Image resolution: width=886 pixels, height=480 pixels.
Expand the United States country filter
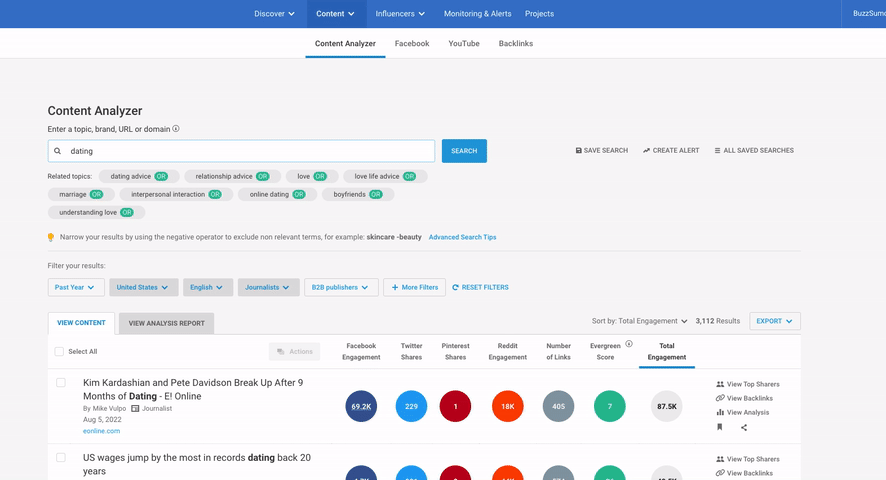click(x=144, y=287)
